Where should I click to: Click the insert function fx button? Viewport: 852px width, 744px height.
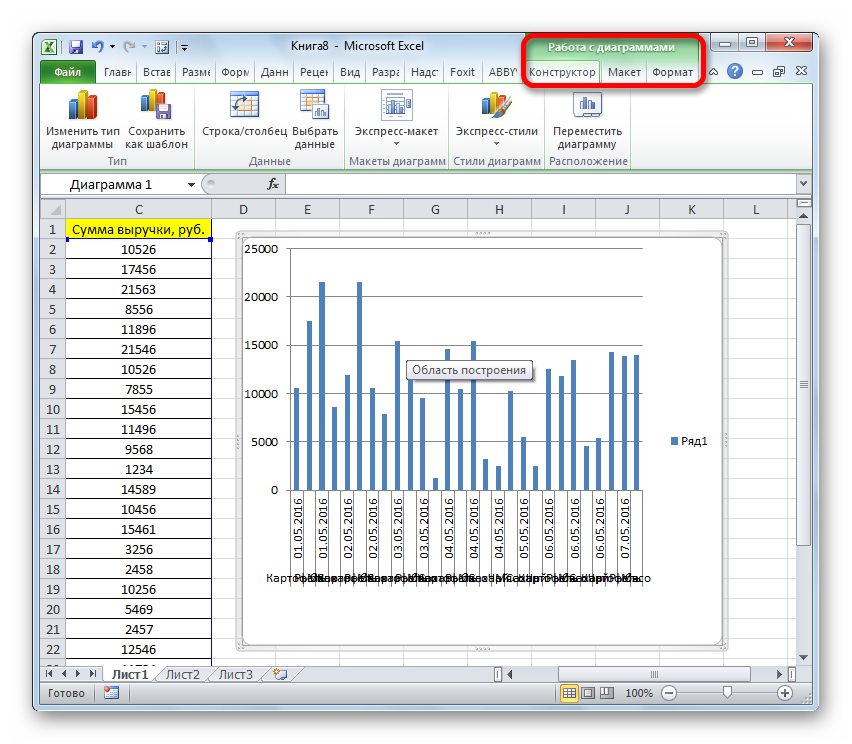(x=272, y=185)
